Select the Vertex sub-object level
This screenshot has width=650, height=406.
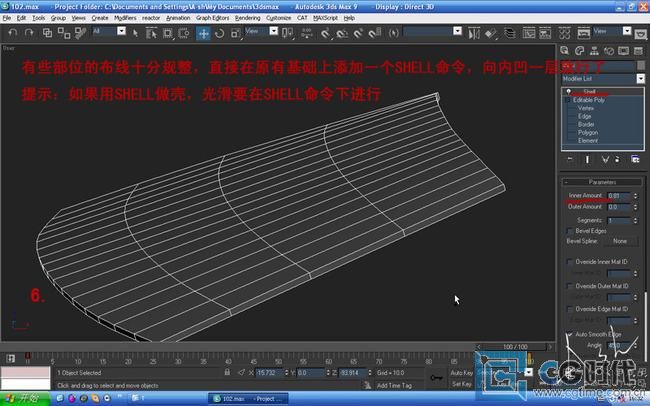coord(586,108)
